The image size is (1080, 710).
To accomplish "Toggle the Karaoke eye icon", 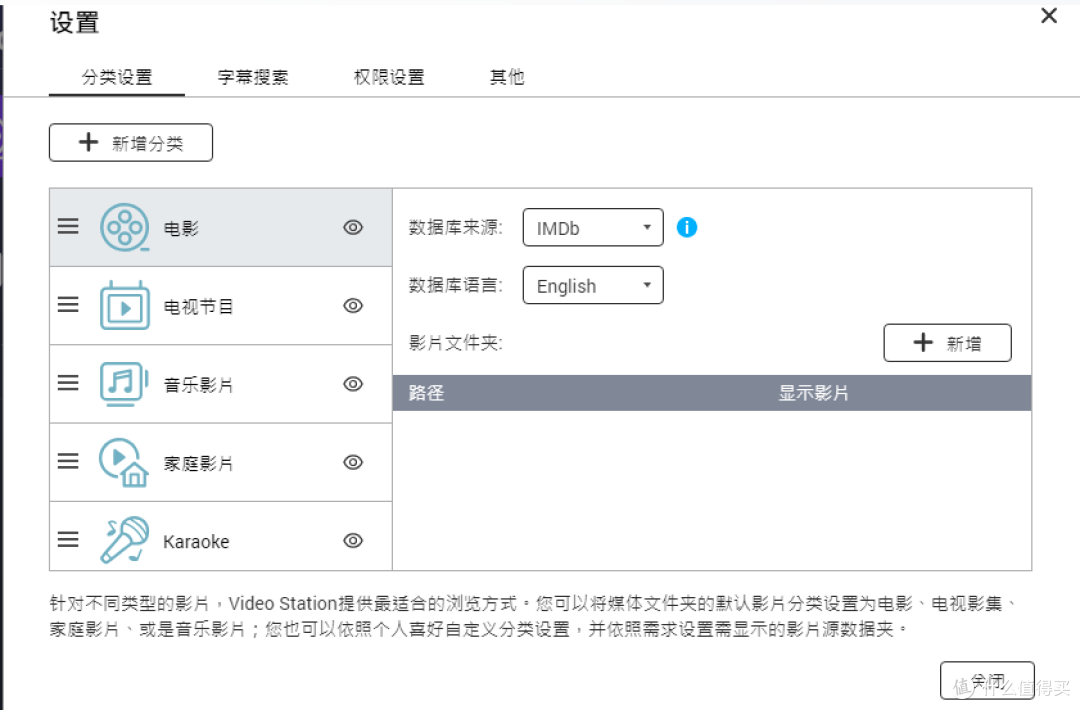I will coord(352,539).
